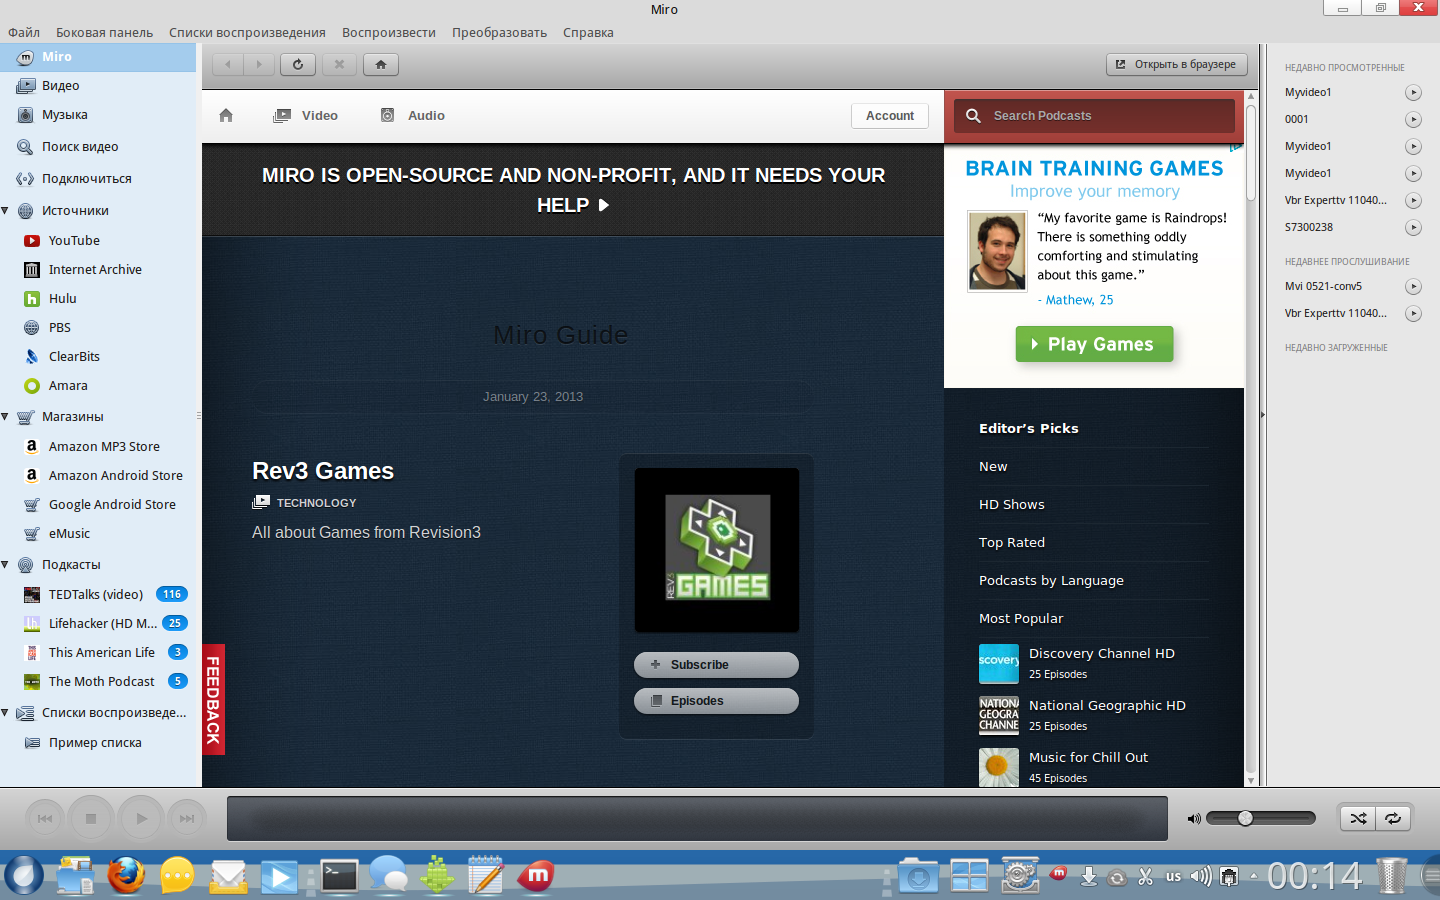Open Podcasts by Language link
Screen dimensions: 1440x900
click(x=1051, y=581)
